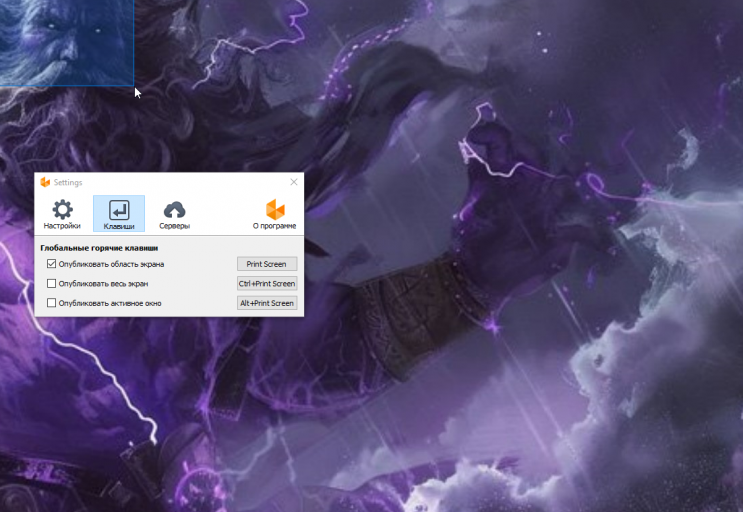Open the О программе tab
This screenshot has height=512, width=743.
tap(274, 214)
